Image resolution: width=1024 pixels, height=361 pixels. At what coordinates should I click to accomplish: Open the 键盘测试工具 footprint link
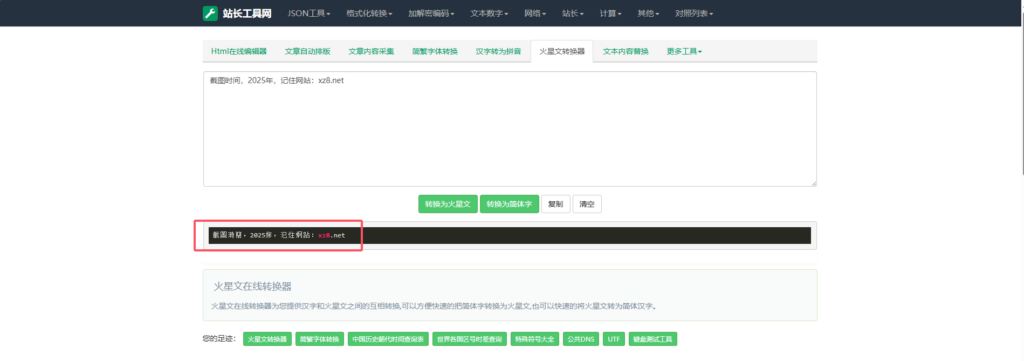coord(653,339)
